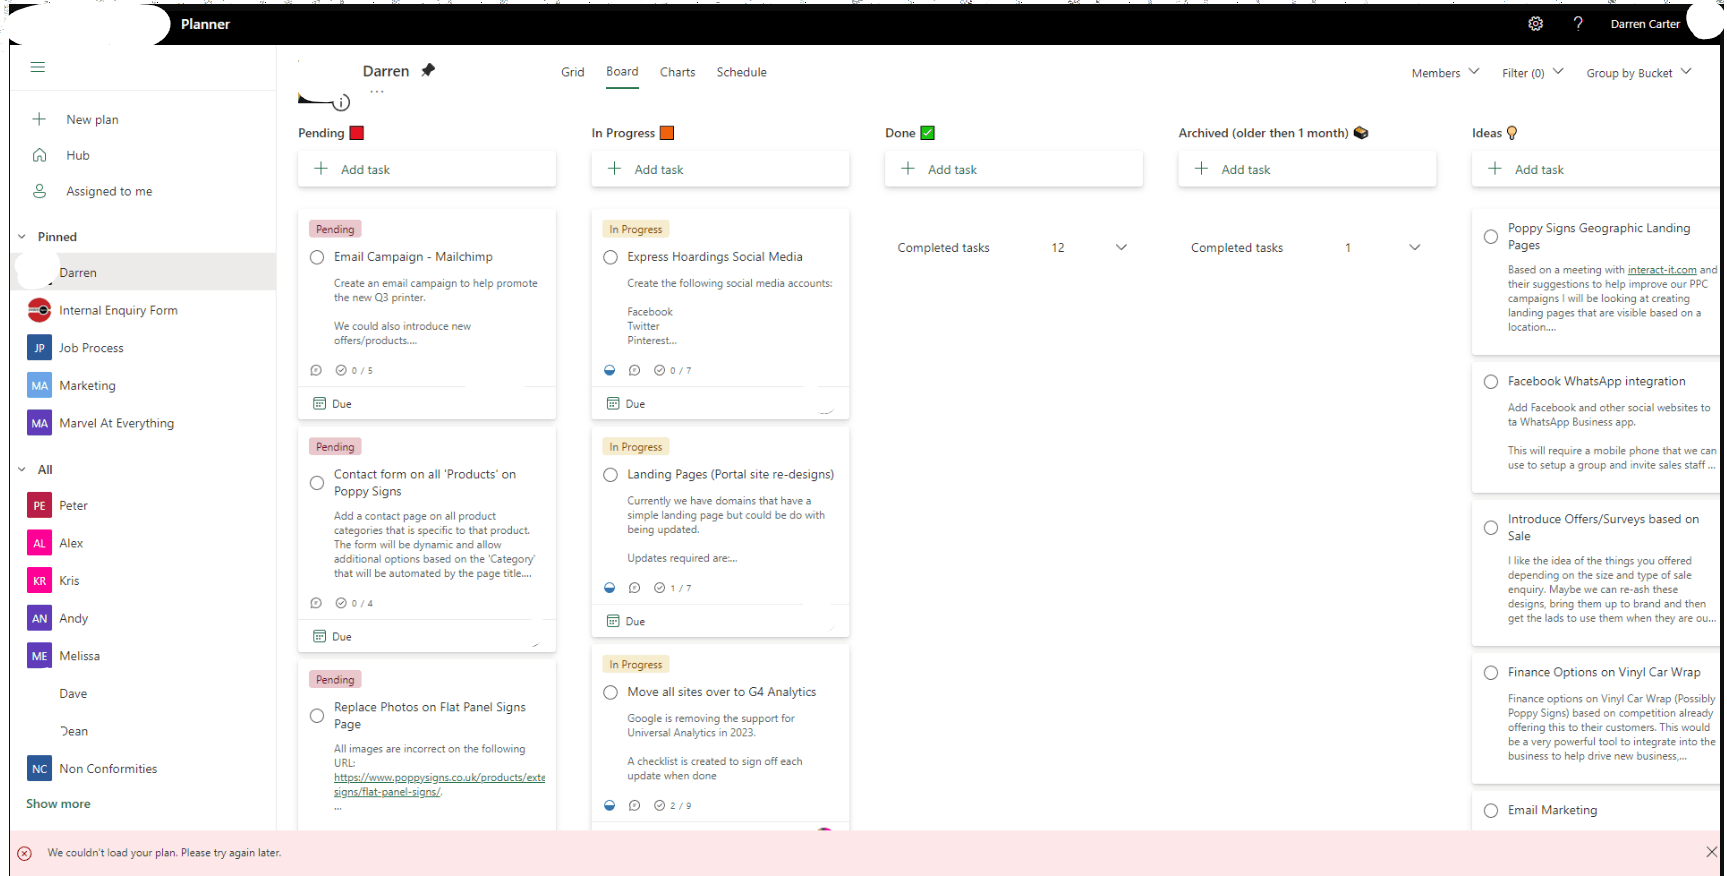The width and height of the screenshot is (1727, 876).
Task: Toggle the hamburger navigation menu
Action: point(38,67)
